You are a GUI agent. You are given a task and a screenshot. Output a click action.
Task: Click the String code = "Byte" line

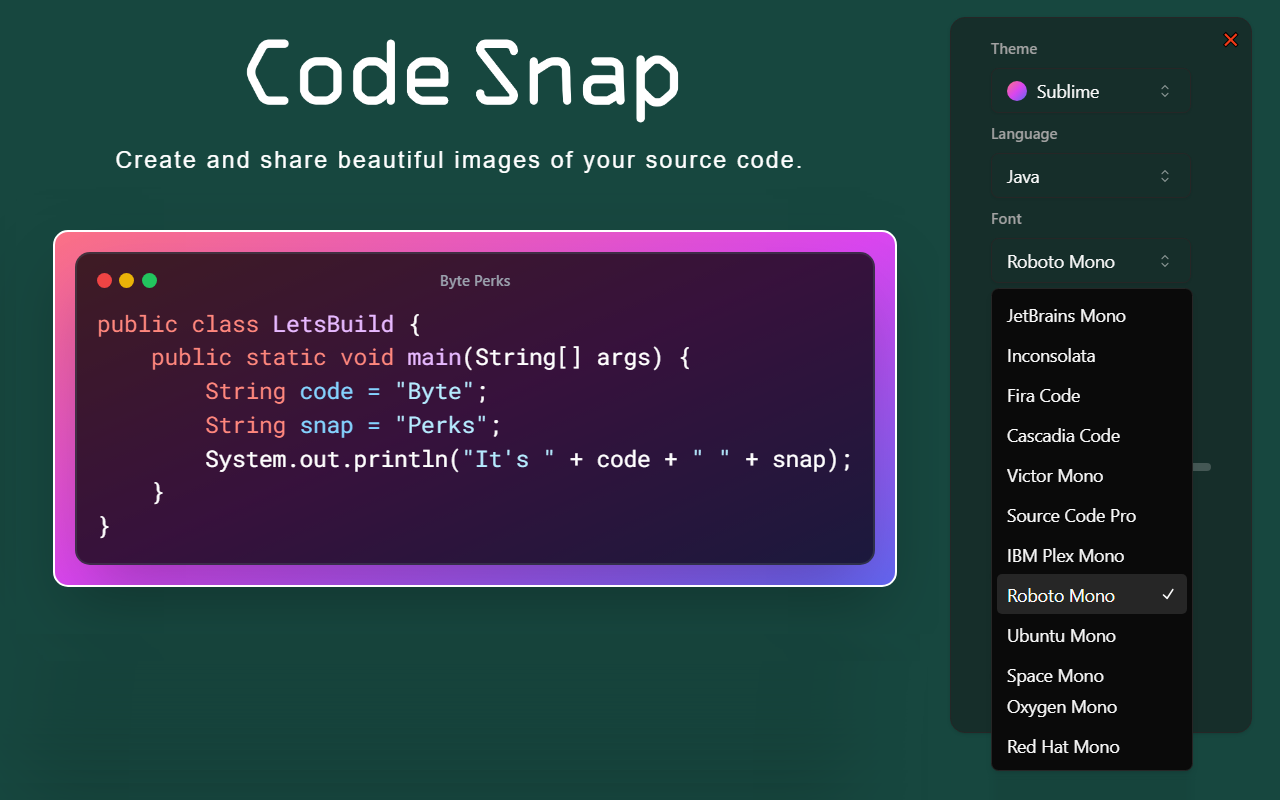click(x=347, y=391)
